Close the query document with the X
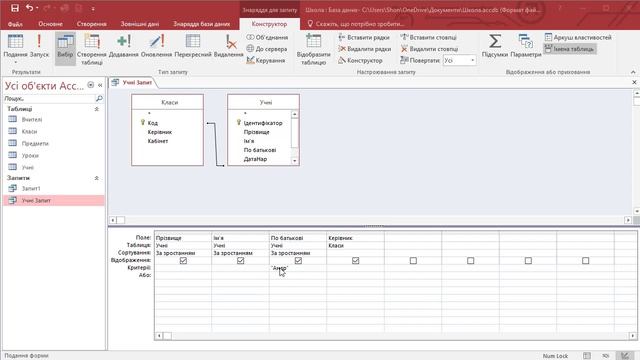 (634, 82)
